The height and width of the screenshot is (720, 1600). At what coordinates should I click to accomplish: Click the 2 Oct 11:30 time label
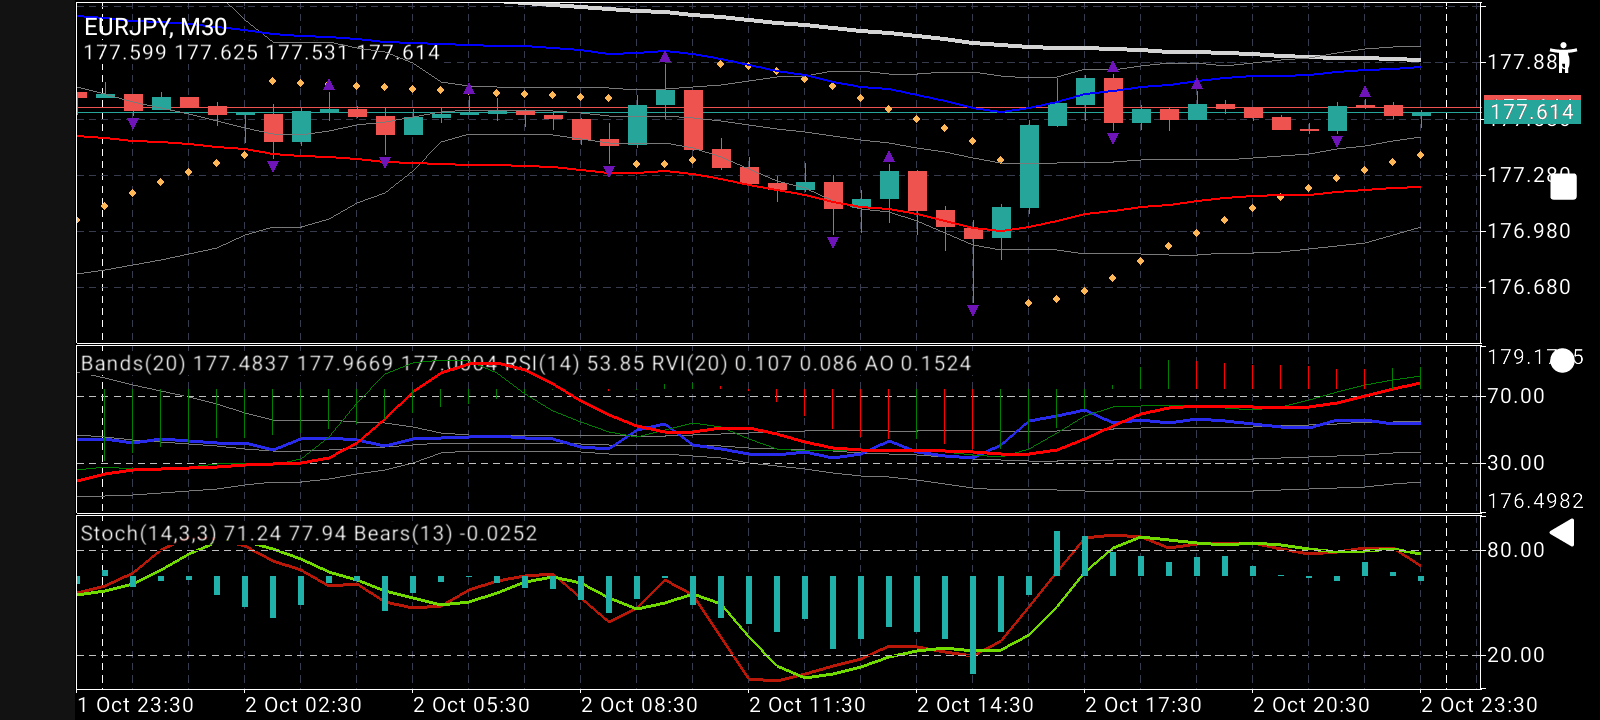click(807, 705)
